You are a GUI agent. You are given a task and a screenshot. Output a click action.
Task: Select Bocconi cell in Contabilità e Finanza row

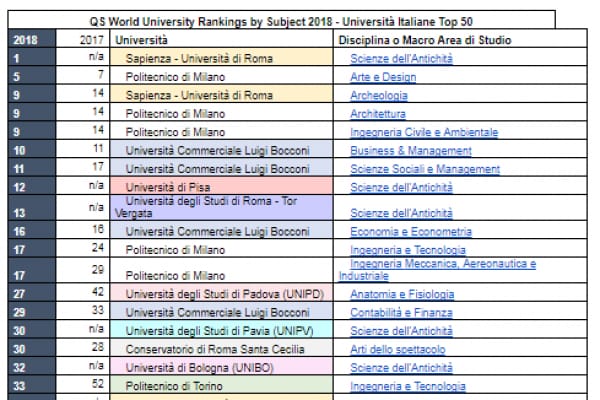point(221,311)
